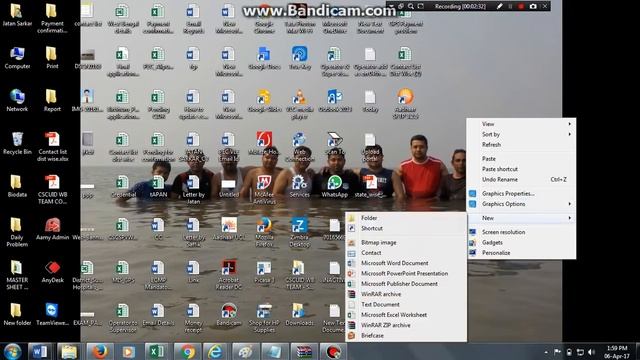Select the MASTER SHEET desktop icon

(x=17, y=275)
